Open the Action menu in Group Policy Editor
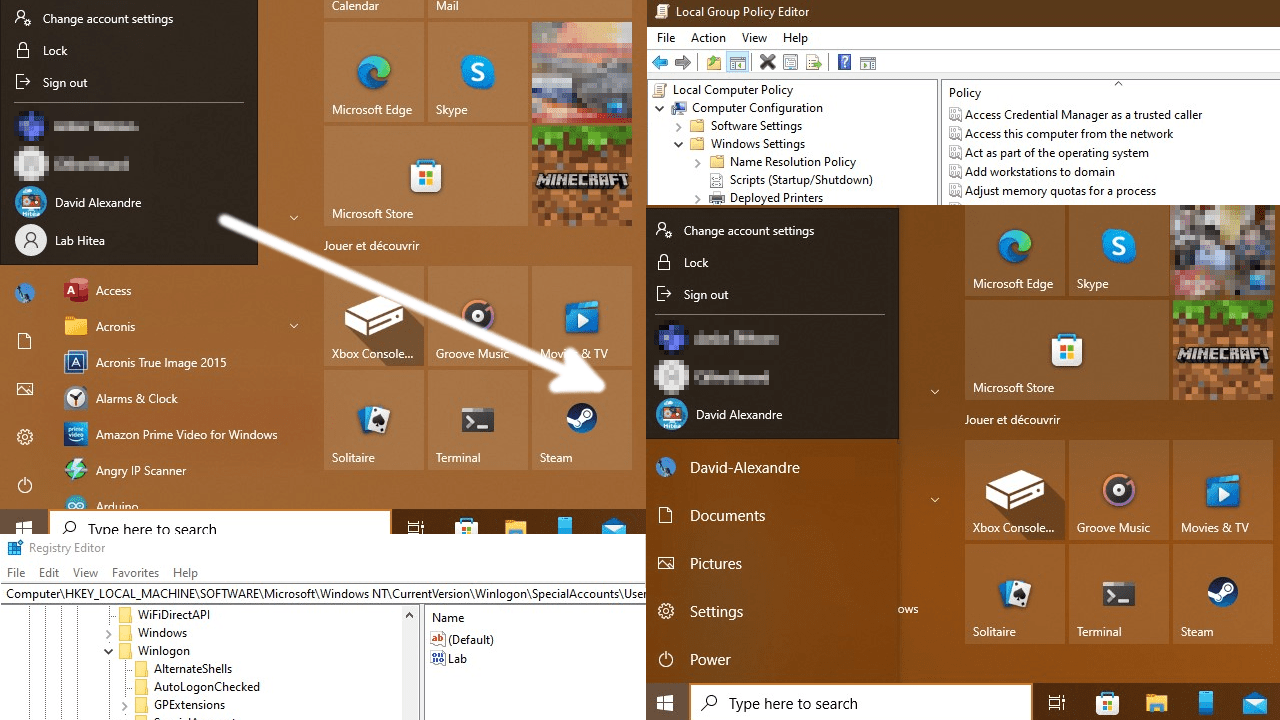The image size is (1280, 720). click(708, 38)
